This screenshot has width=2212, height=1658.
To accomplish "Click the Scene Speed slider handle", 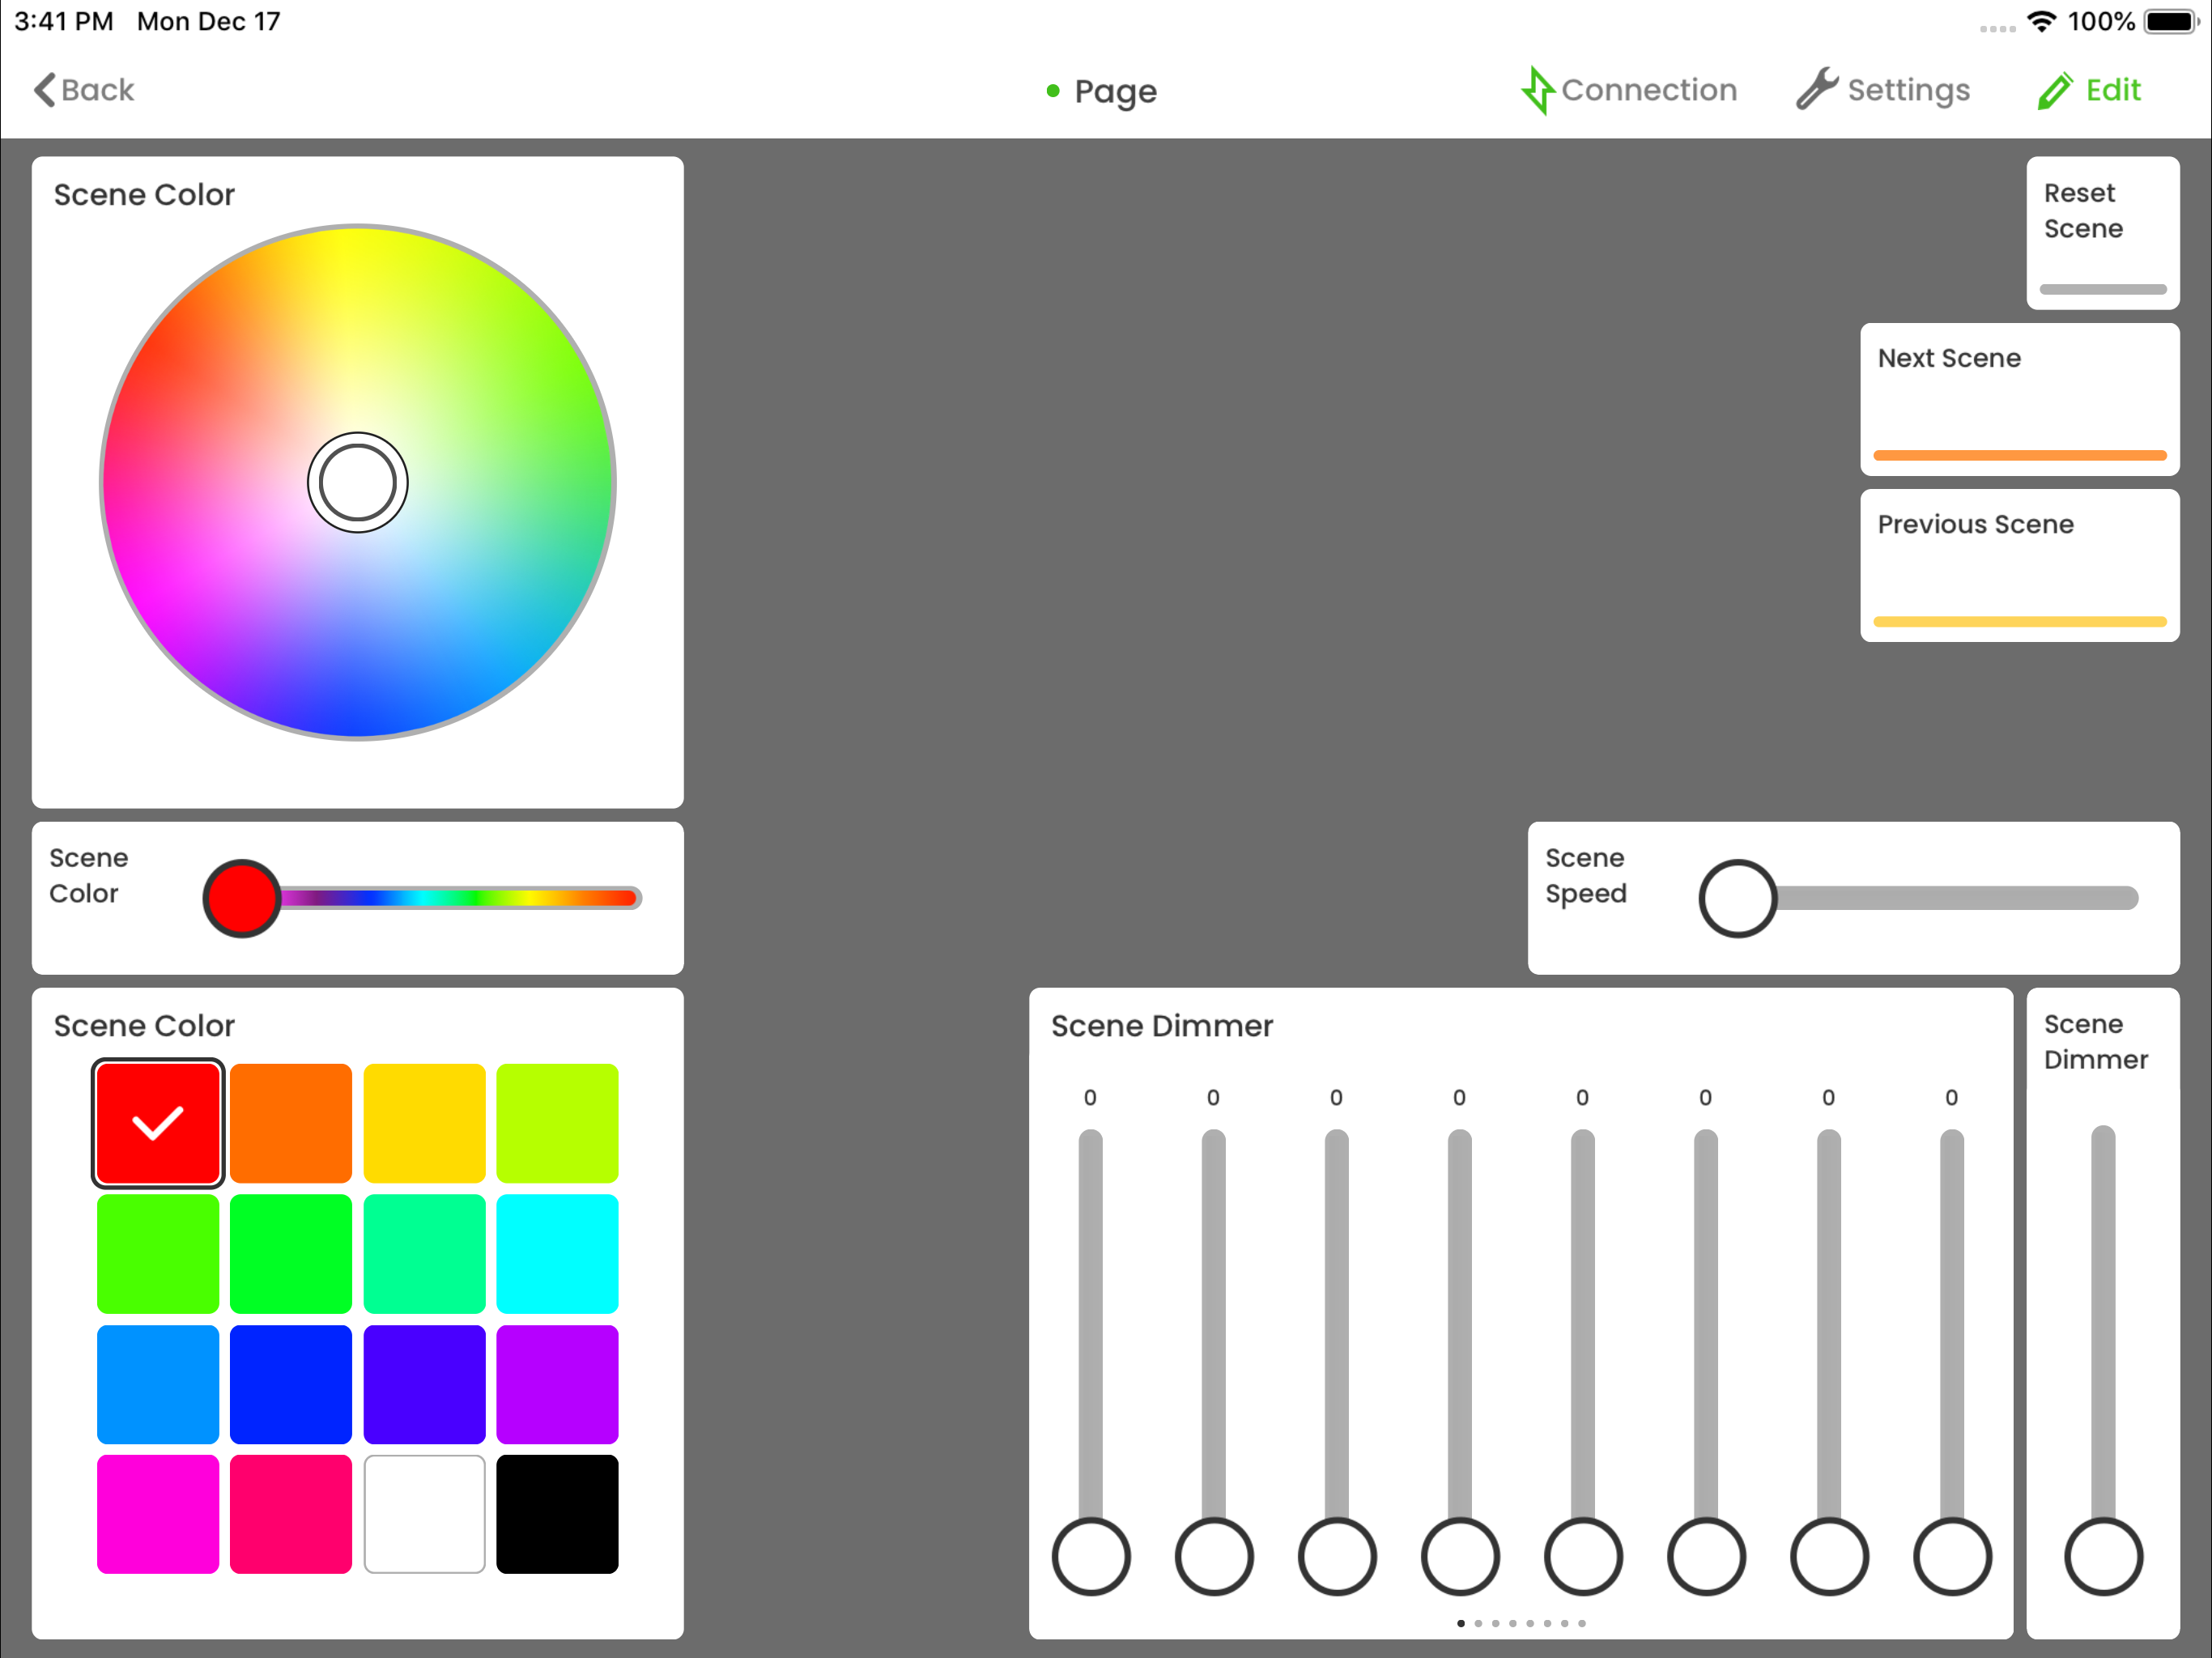I will click(1738, 898).
